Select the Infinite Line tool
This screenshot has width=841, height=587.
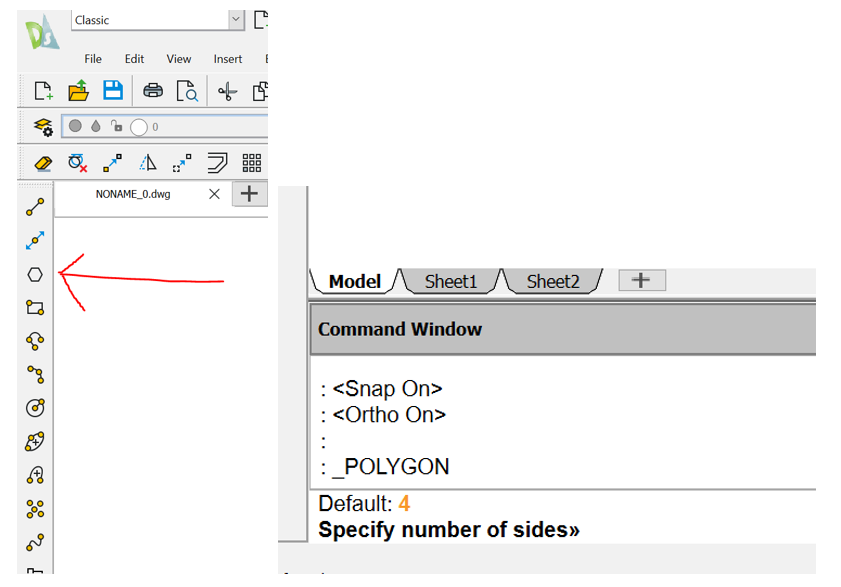(35, 240)
